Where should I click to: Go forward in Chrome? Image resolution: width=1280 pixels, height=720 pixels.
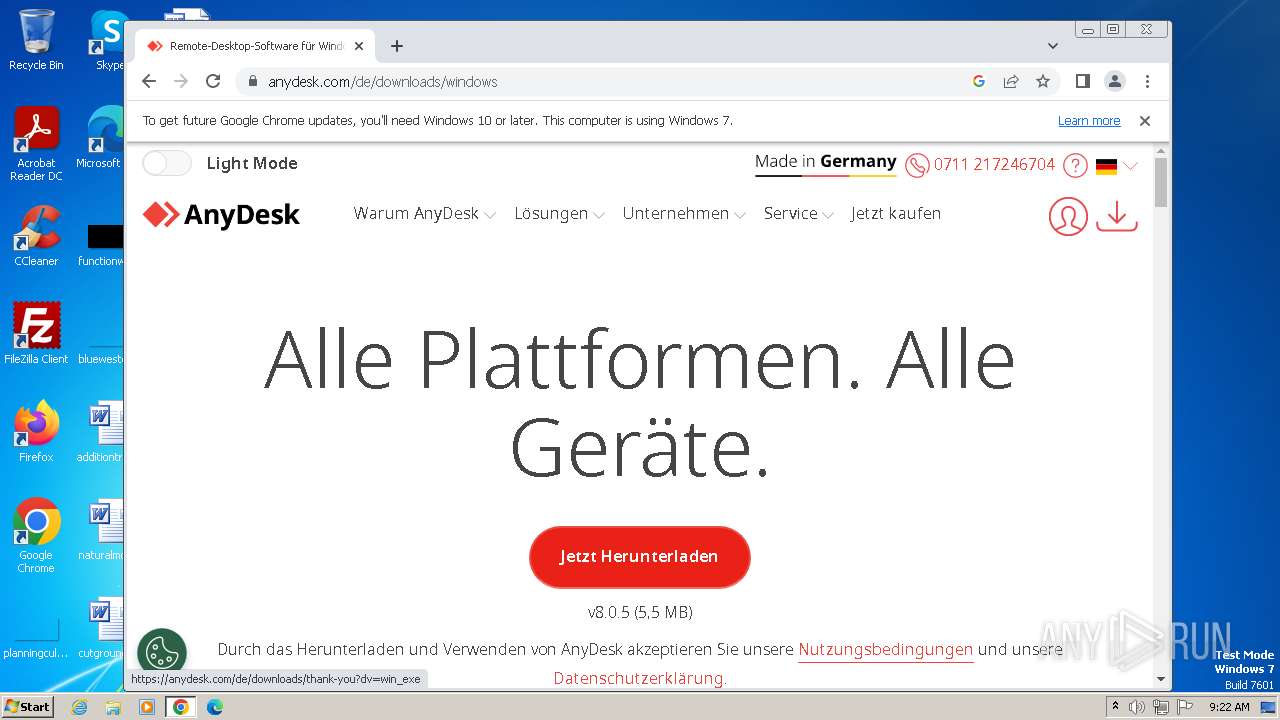[x=181, y=82]
